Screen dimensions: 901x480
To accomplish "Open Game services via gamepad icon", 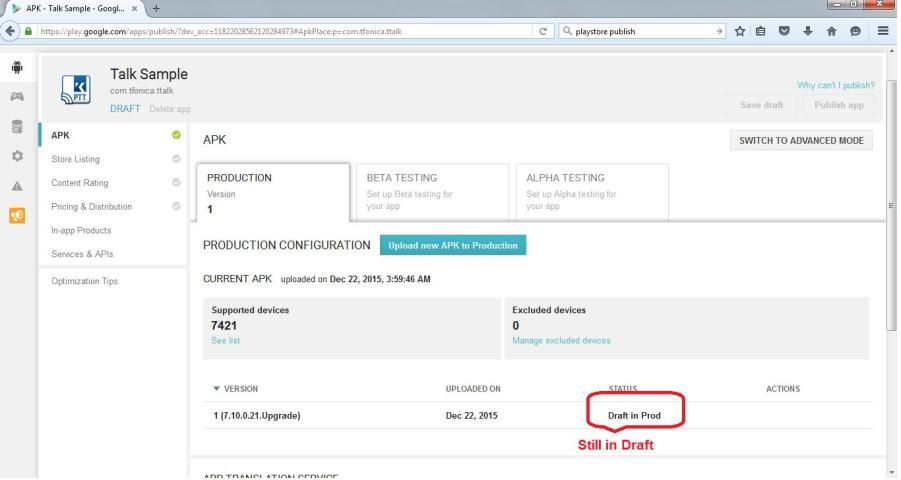I will click(17, 93).
